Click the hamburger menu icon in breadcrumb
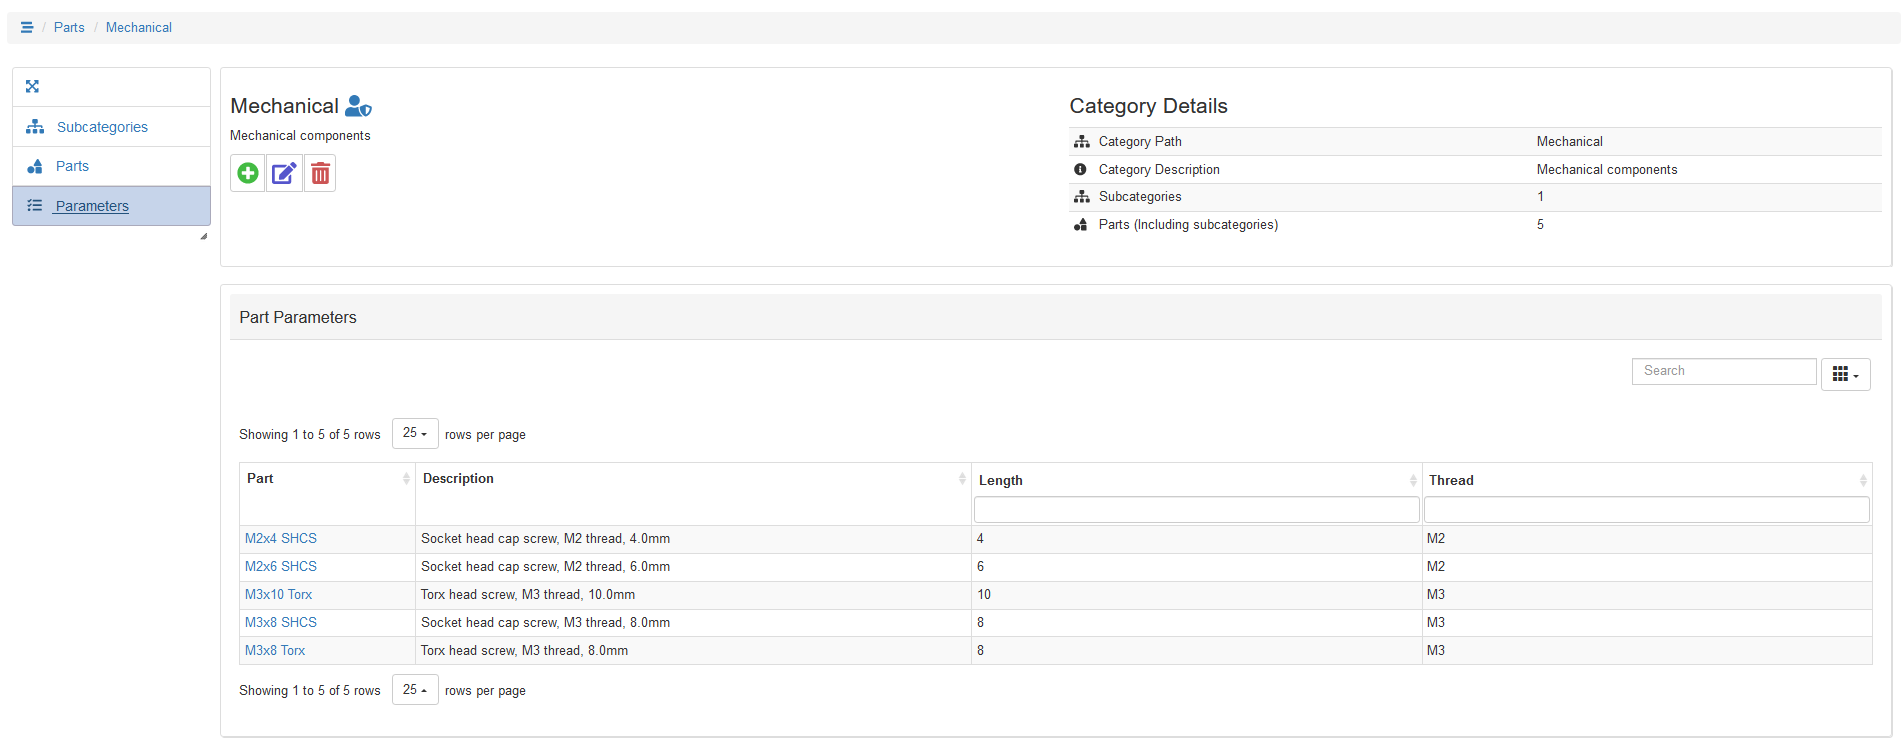Image resolution: width=1904 pixels, height=749 pixels. (27, 28)
